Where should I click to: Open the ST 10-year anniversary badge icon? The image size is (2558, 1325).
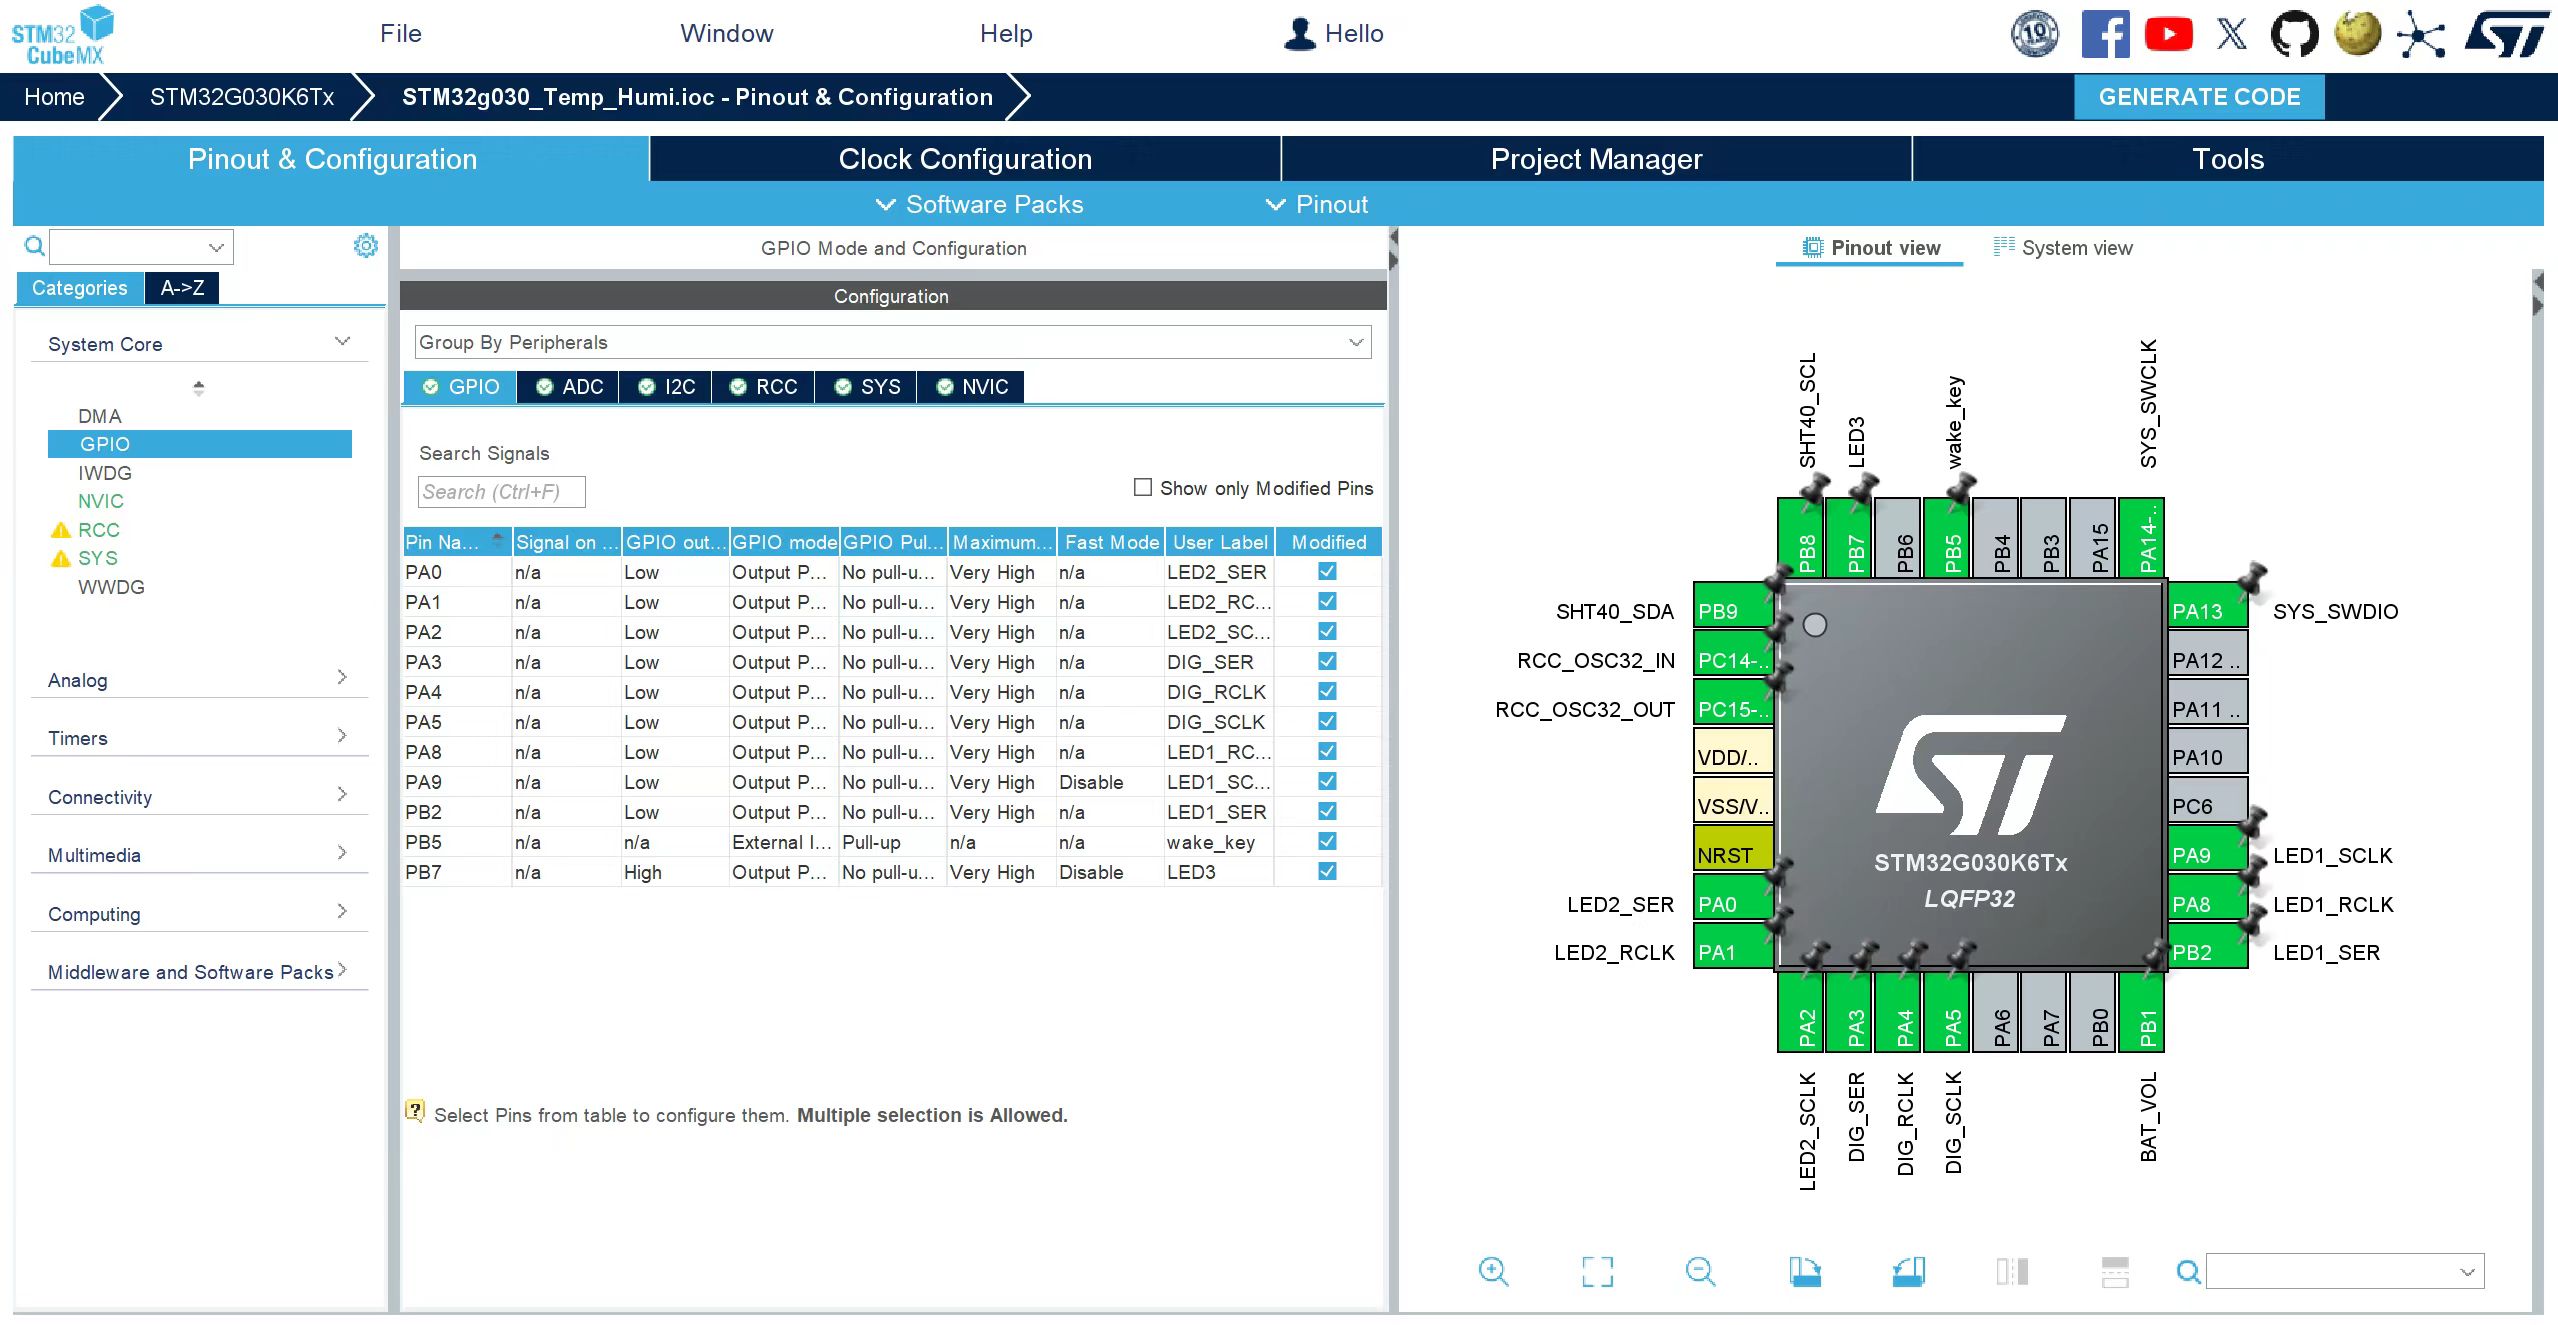(2034, 34)
